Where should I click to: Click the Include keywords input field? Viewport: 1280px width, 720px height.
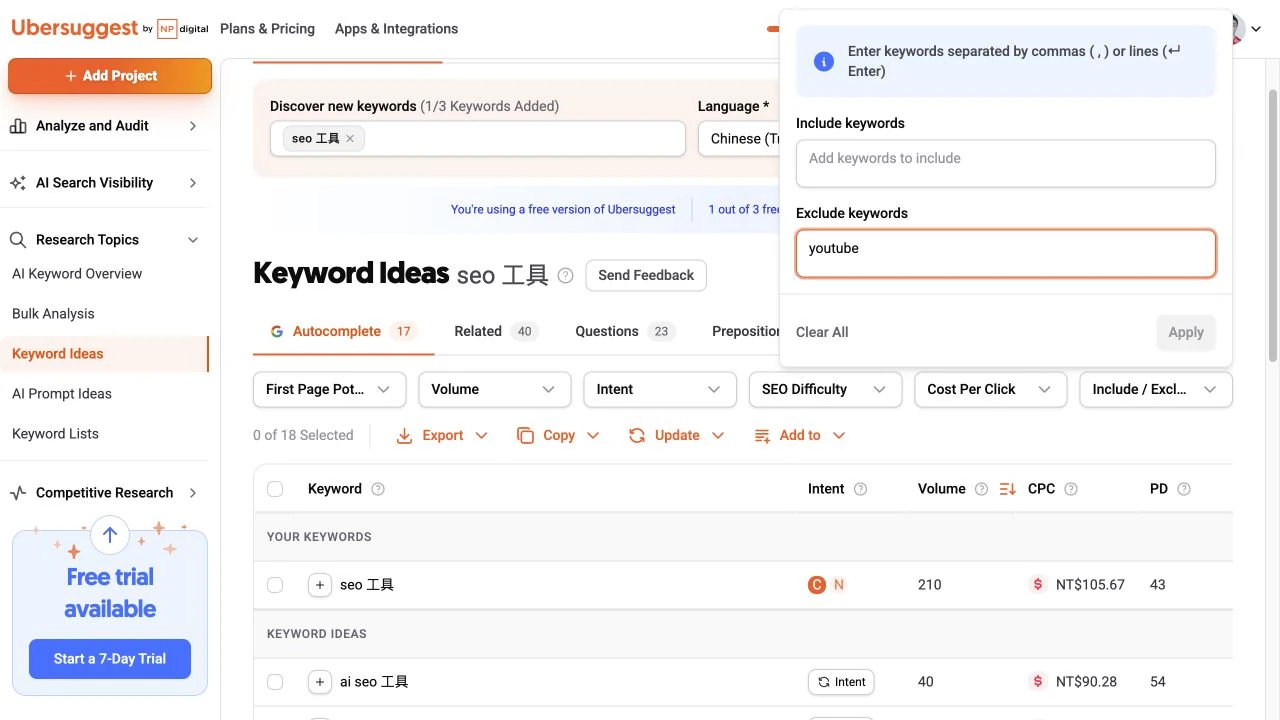tap(1006, 163)
